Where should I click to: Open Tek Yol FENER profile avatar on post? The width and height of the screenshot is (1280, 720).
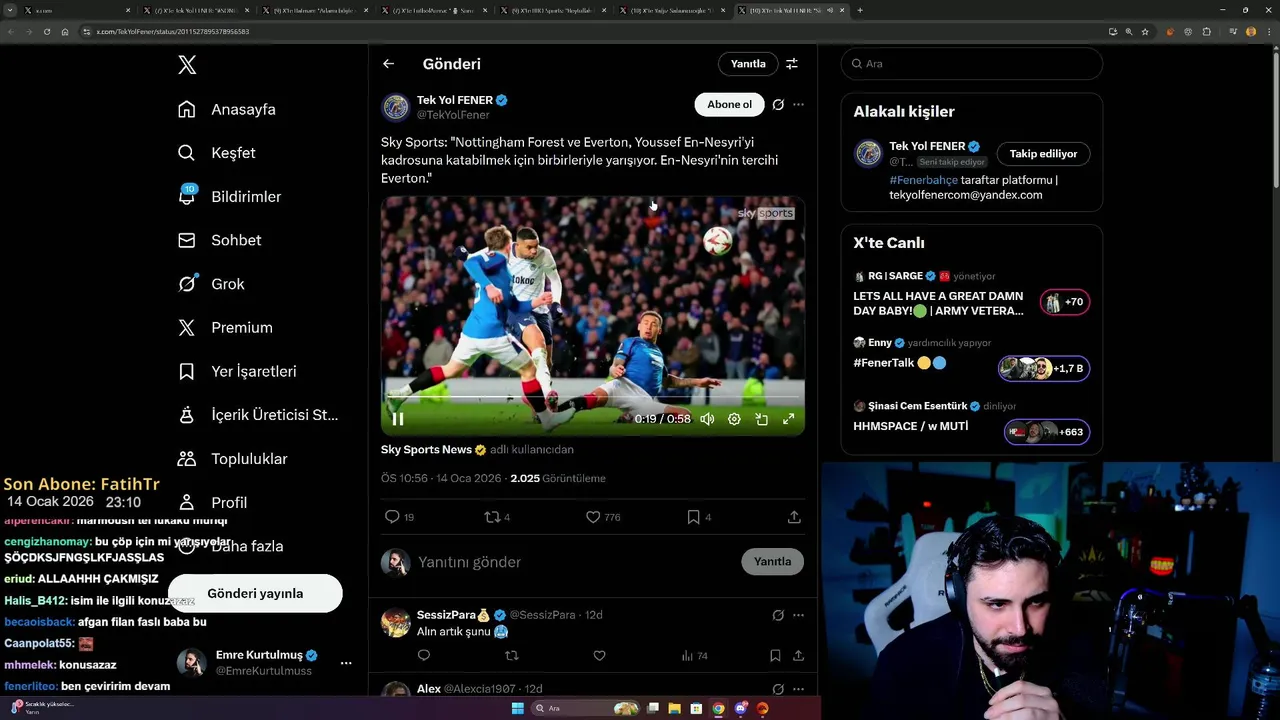(396, 107)
